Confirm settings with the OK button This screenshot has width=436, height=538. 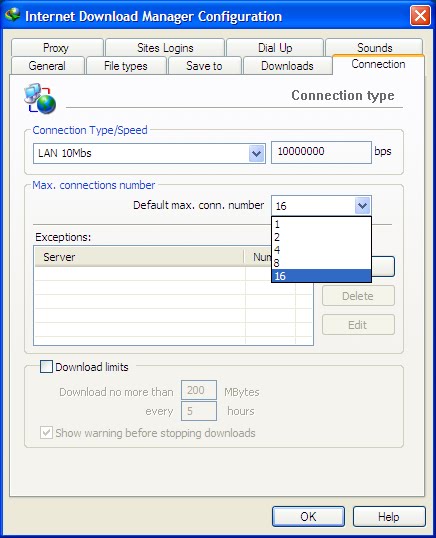308,516
